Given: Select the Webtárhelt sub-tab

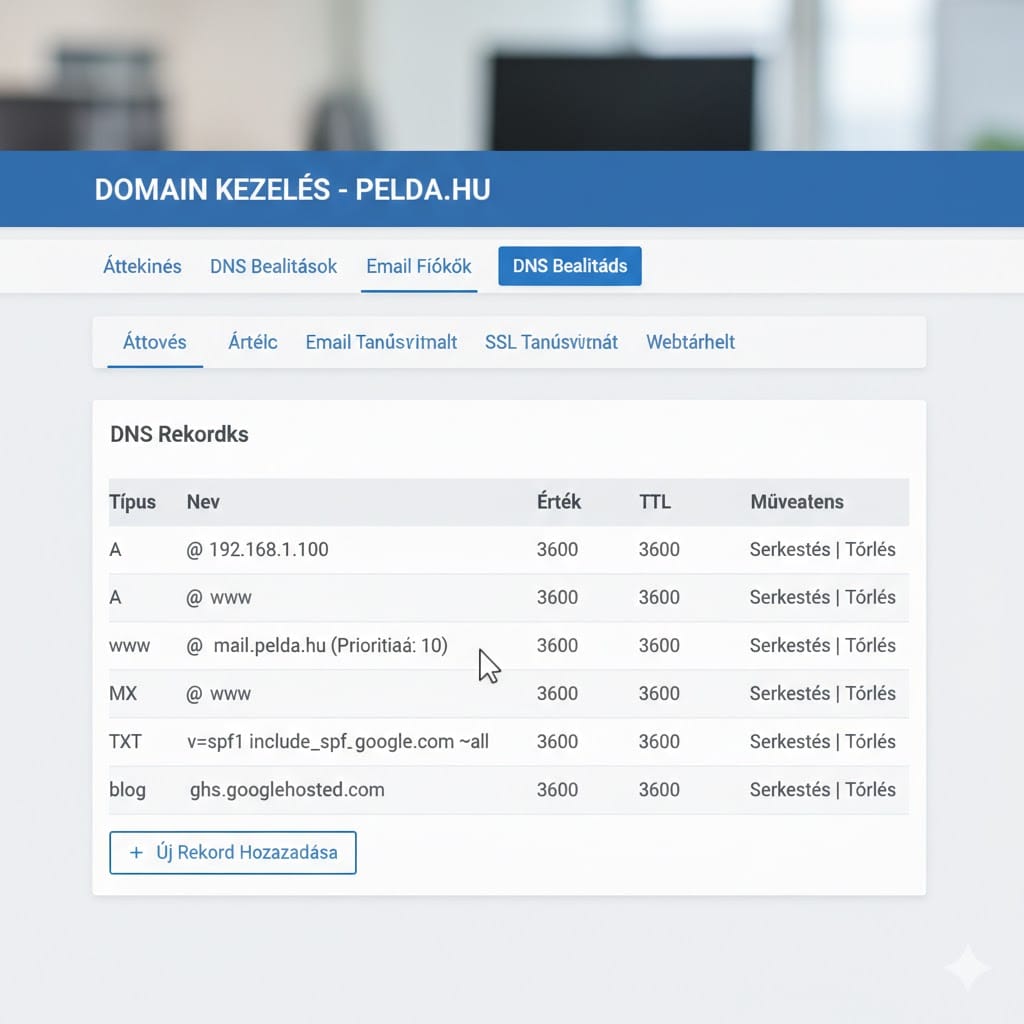Looking at the screenshot, I should point(690,342).
